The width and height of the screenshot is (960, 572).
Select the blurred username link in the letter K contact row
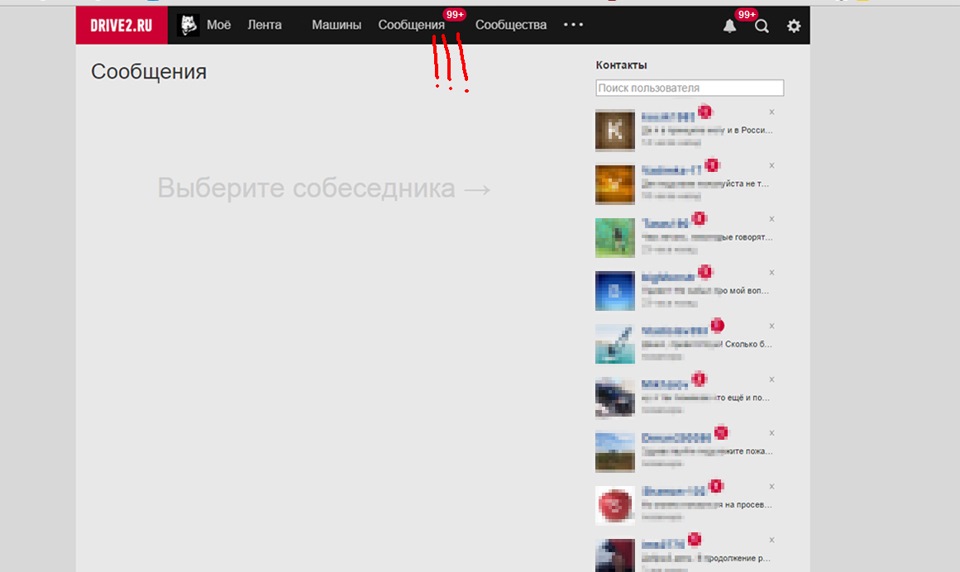pyautogui.click(x=668, y=116)
